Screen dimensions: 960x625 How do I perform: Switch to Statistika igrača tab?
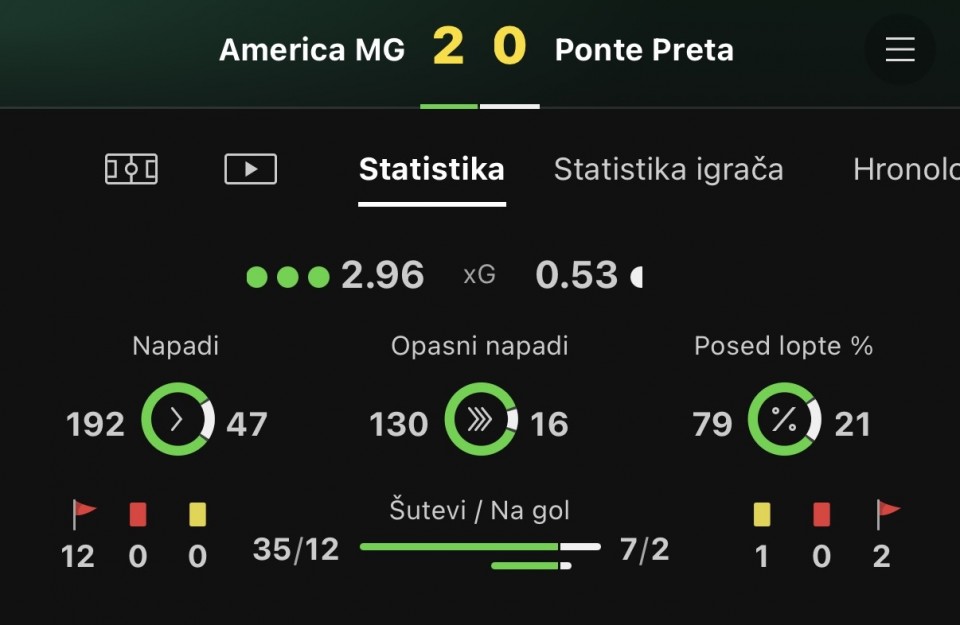[x=669, y=170]
